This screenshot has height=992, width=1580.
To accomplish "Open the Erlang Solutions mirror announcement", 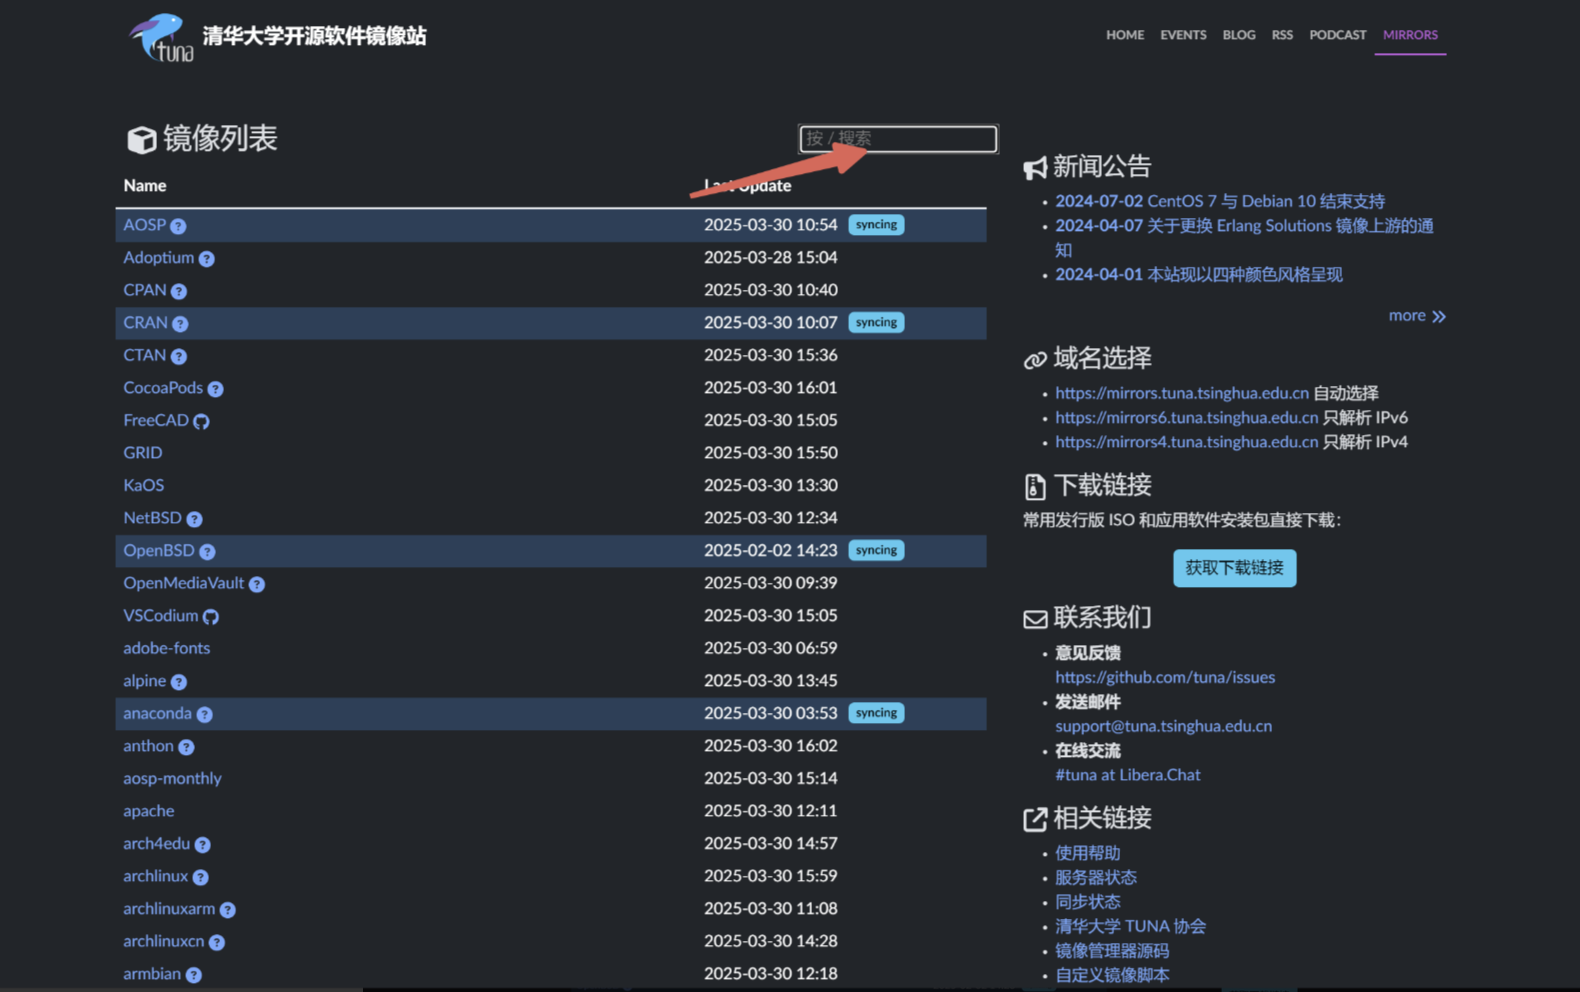I will click(1244, 238).
